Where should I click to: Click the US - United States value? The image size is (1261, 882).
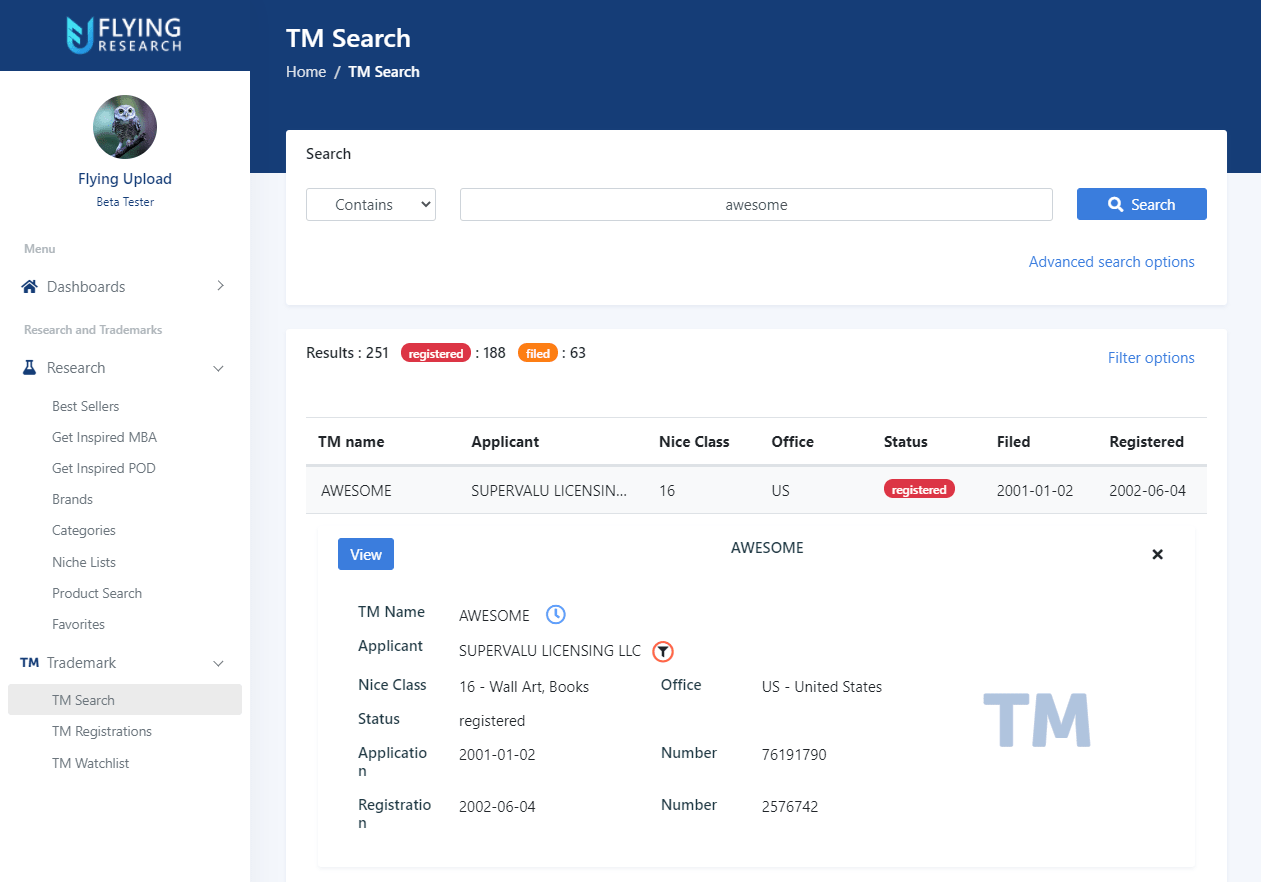click(822, 687)
